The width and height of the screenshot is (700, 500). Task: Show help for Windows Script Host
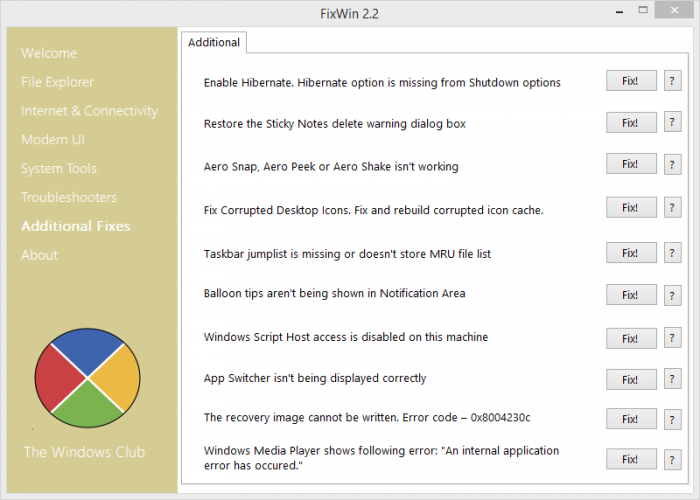(x=672, y=338)
